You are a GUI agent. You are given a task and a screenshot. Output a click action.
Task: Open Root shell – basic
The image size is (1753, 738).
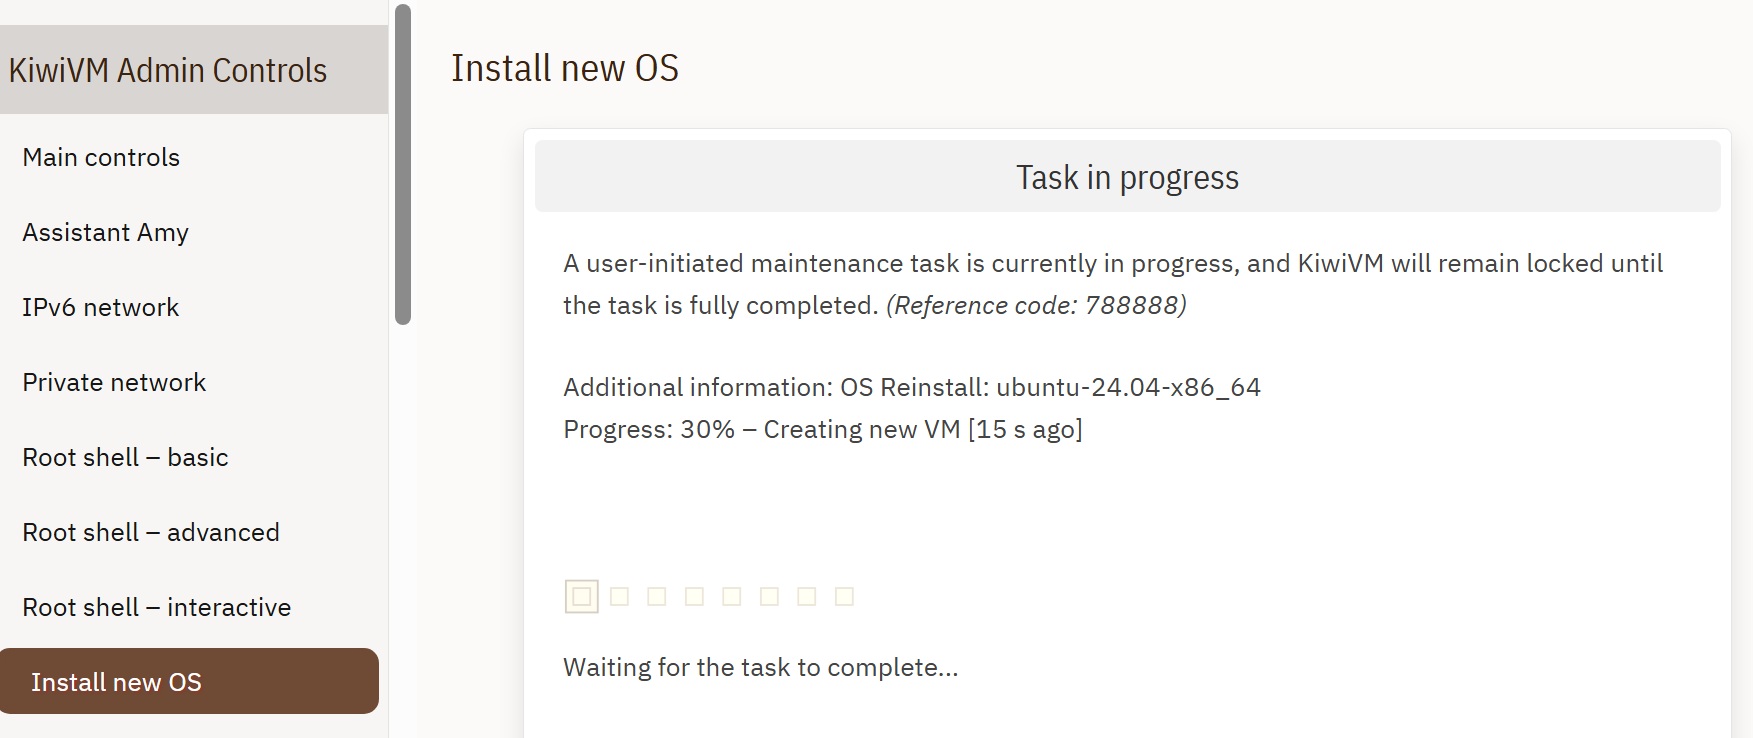click(x=125, y=457)
